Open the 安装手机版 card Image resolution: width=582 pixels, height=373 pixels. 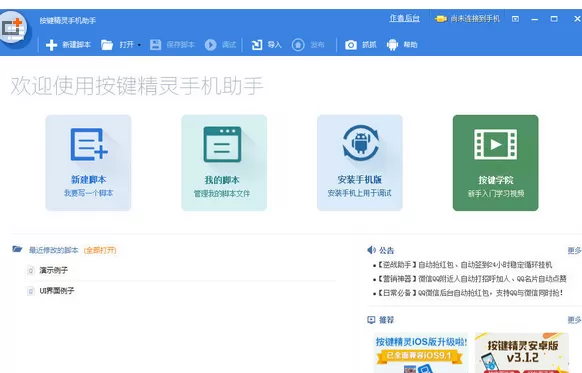(x=360, y=163)
